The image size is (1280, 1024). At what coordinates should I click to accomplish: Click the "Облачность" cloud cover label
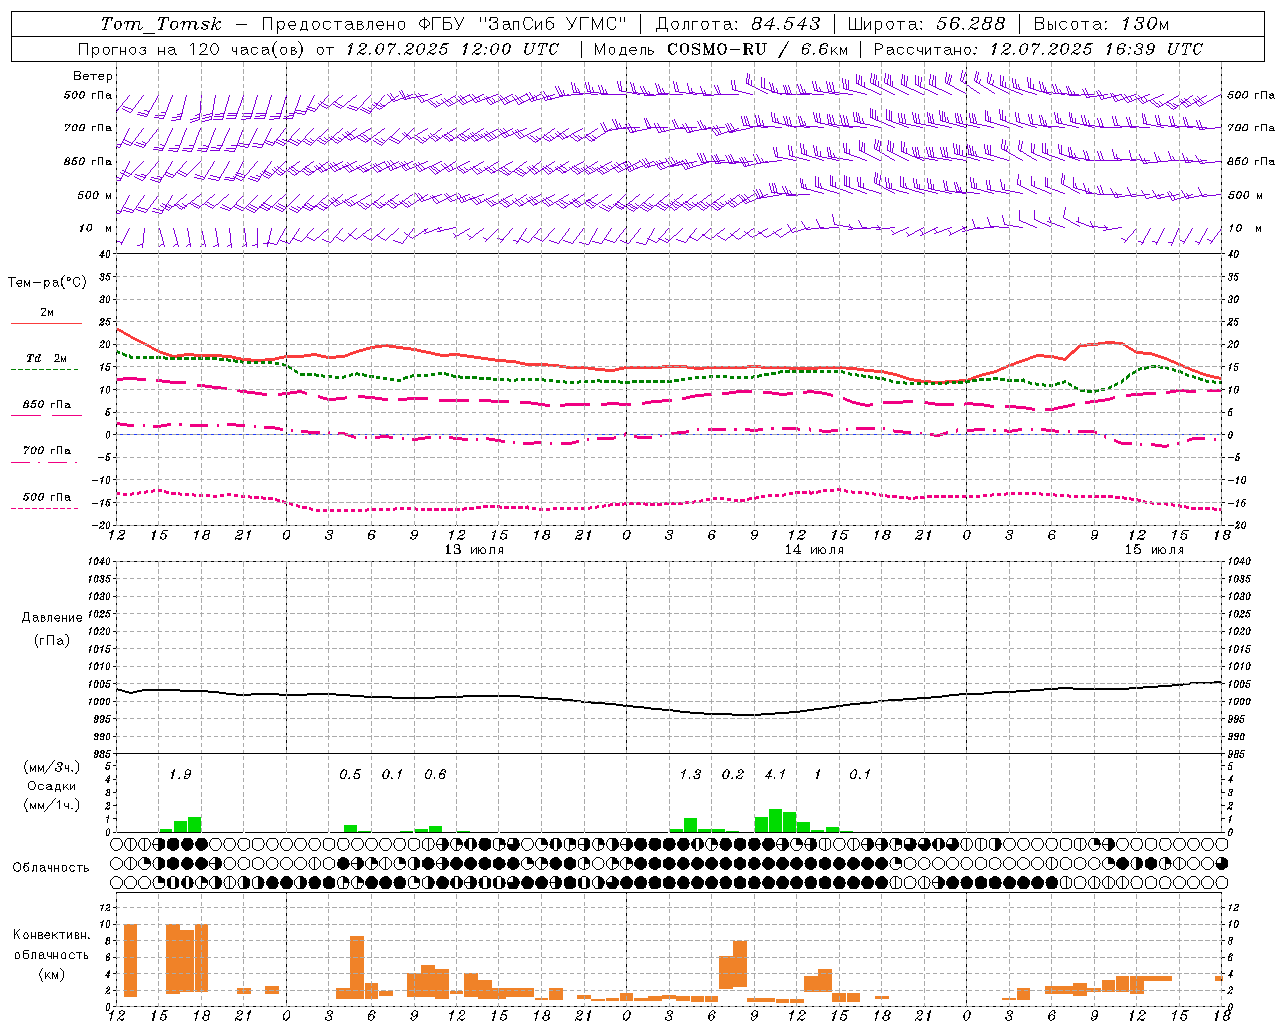[51, 868]
